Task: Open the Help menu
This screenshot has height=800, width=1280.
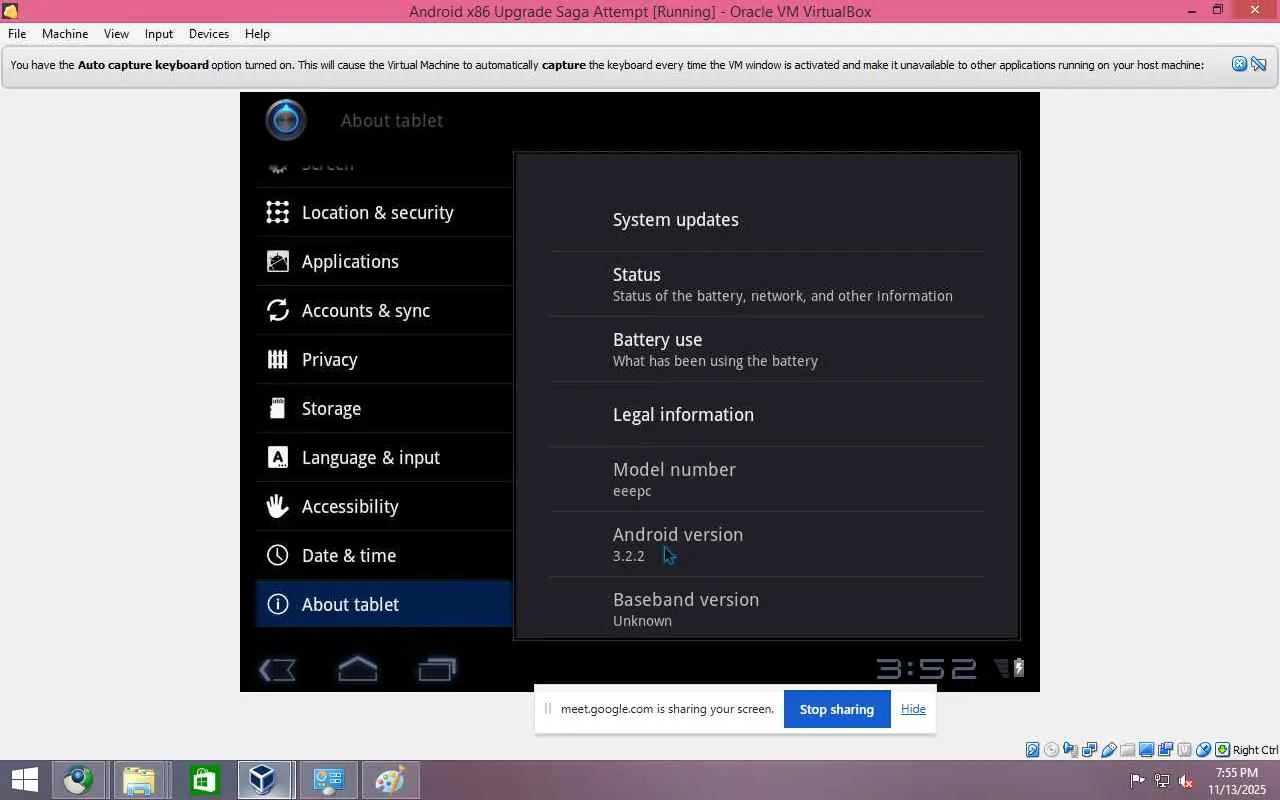Action: pos(257,33)
